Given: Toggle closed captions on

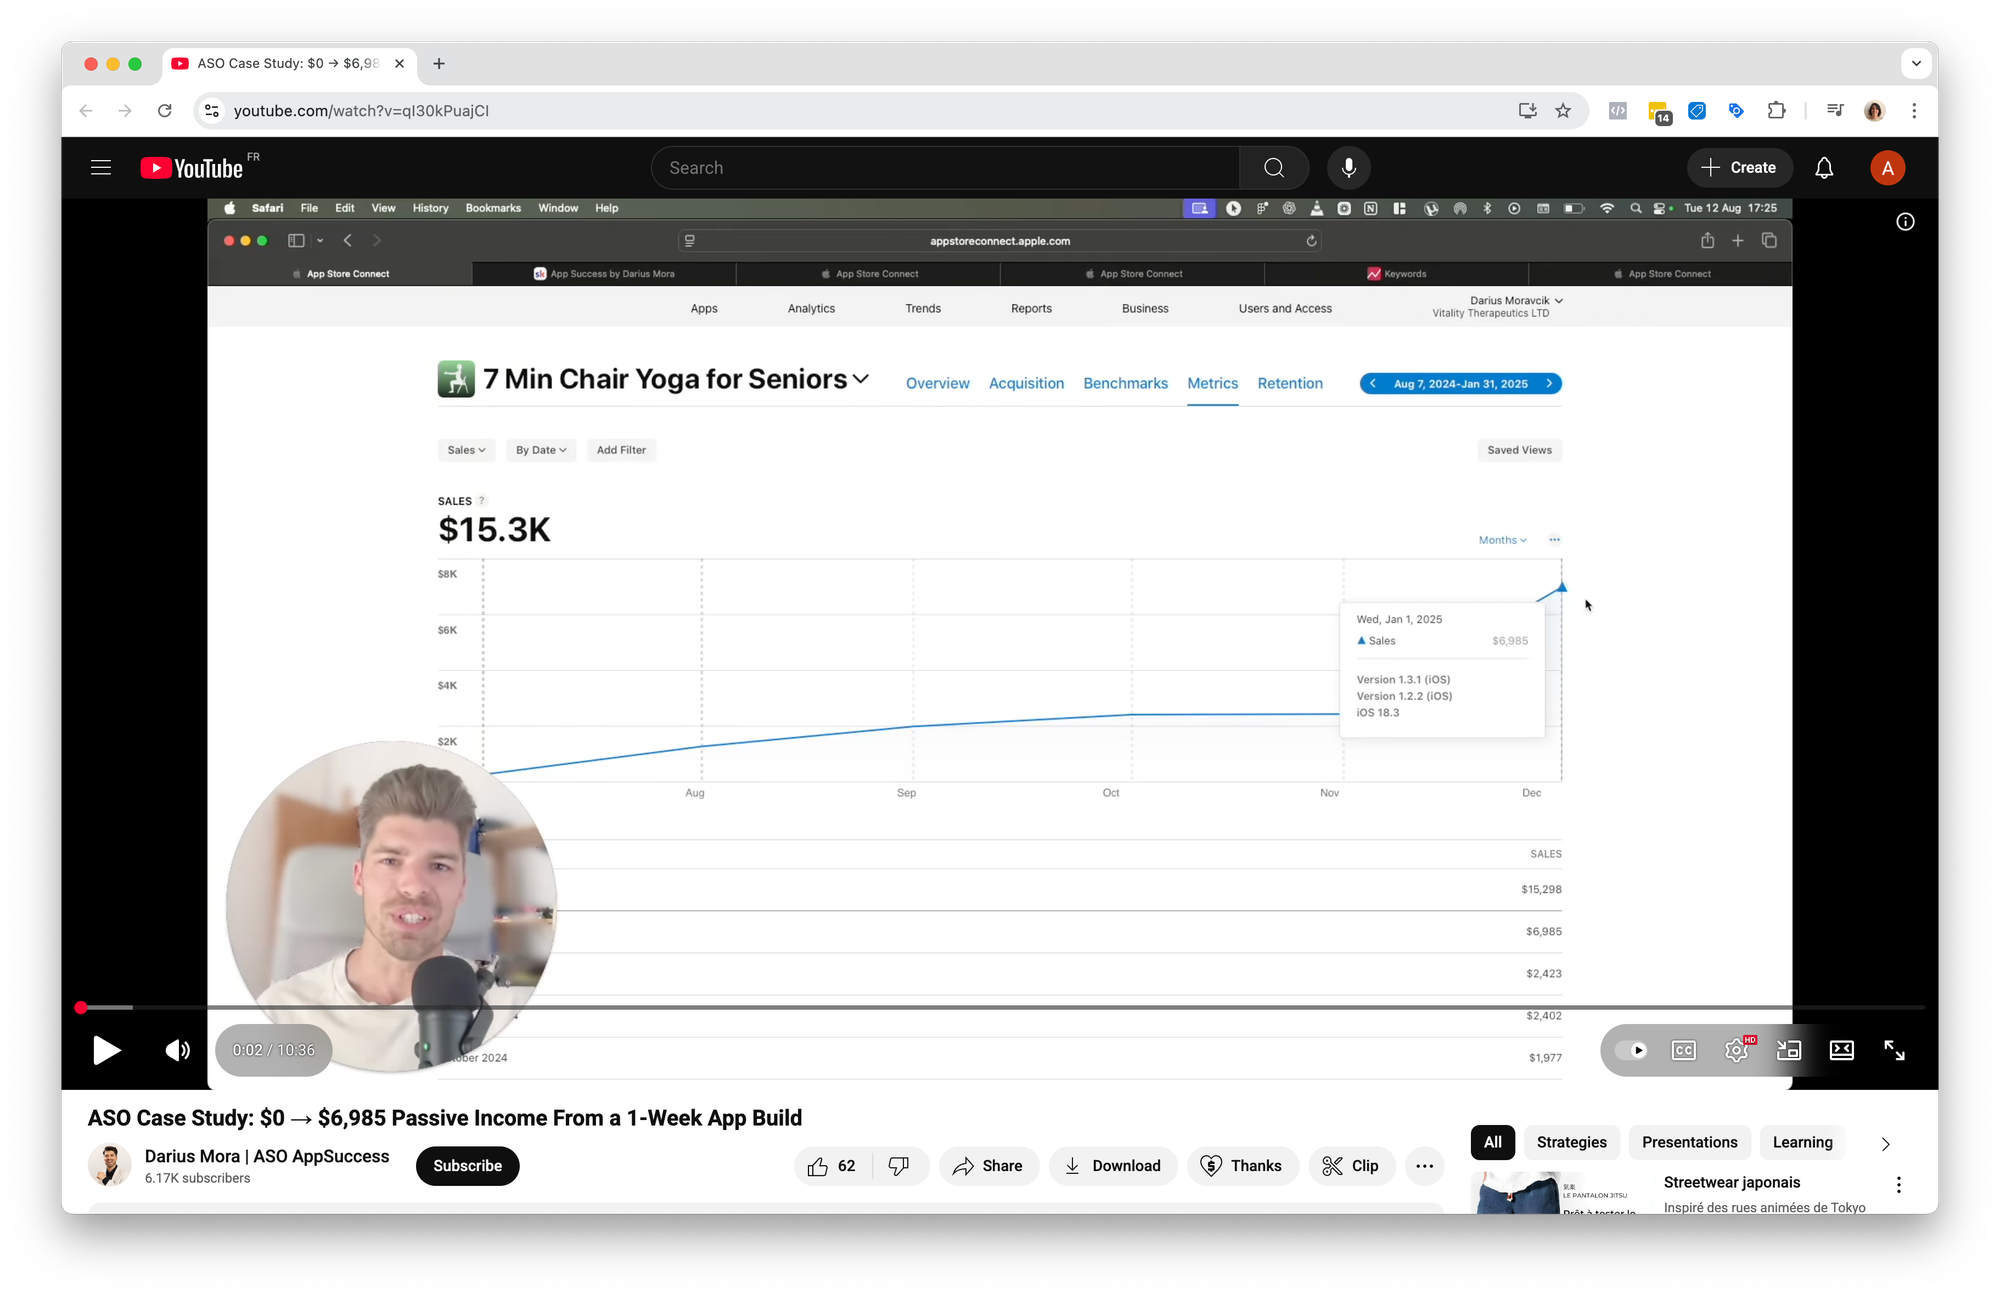Looking at the screenshot, I should click(x=1684, y=1050).
